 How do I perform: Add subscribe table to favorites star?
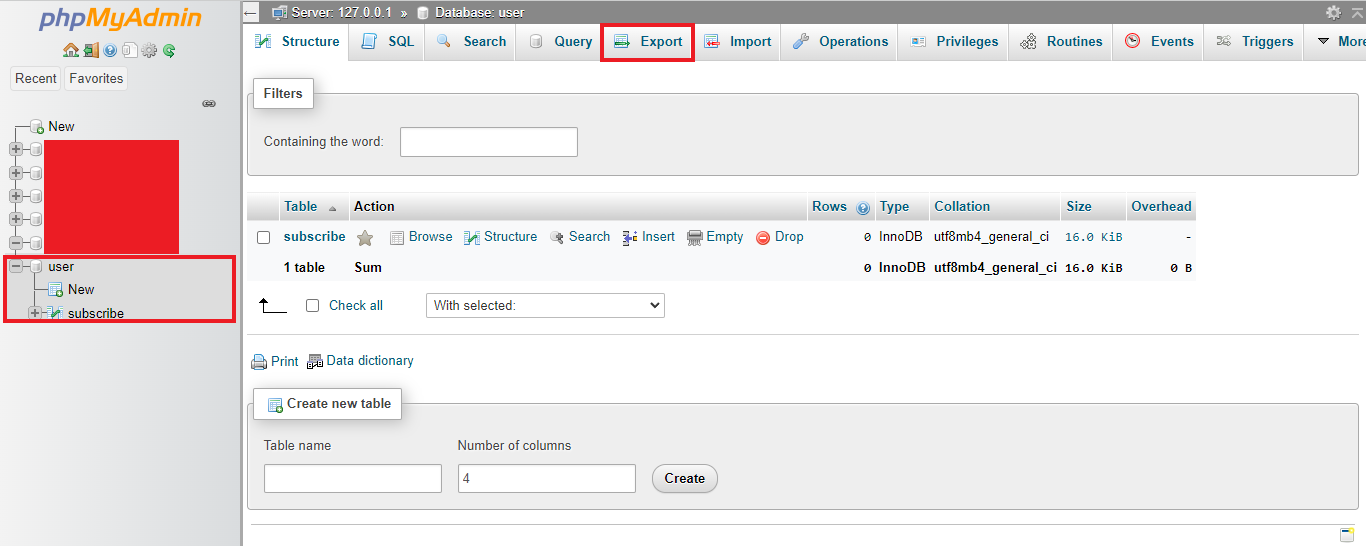click(x=365, y=238)
